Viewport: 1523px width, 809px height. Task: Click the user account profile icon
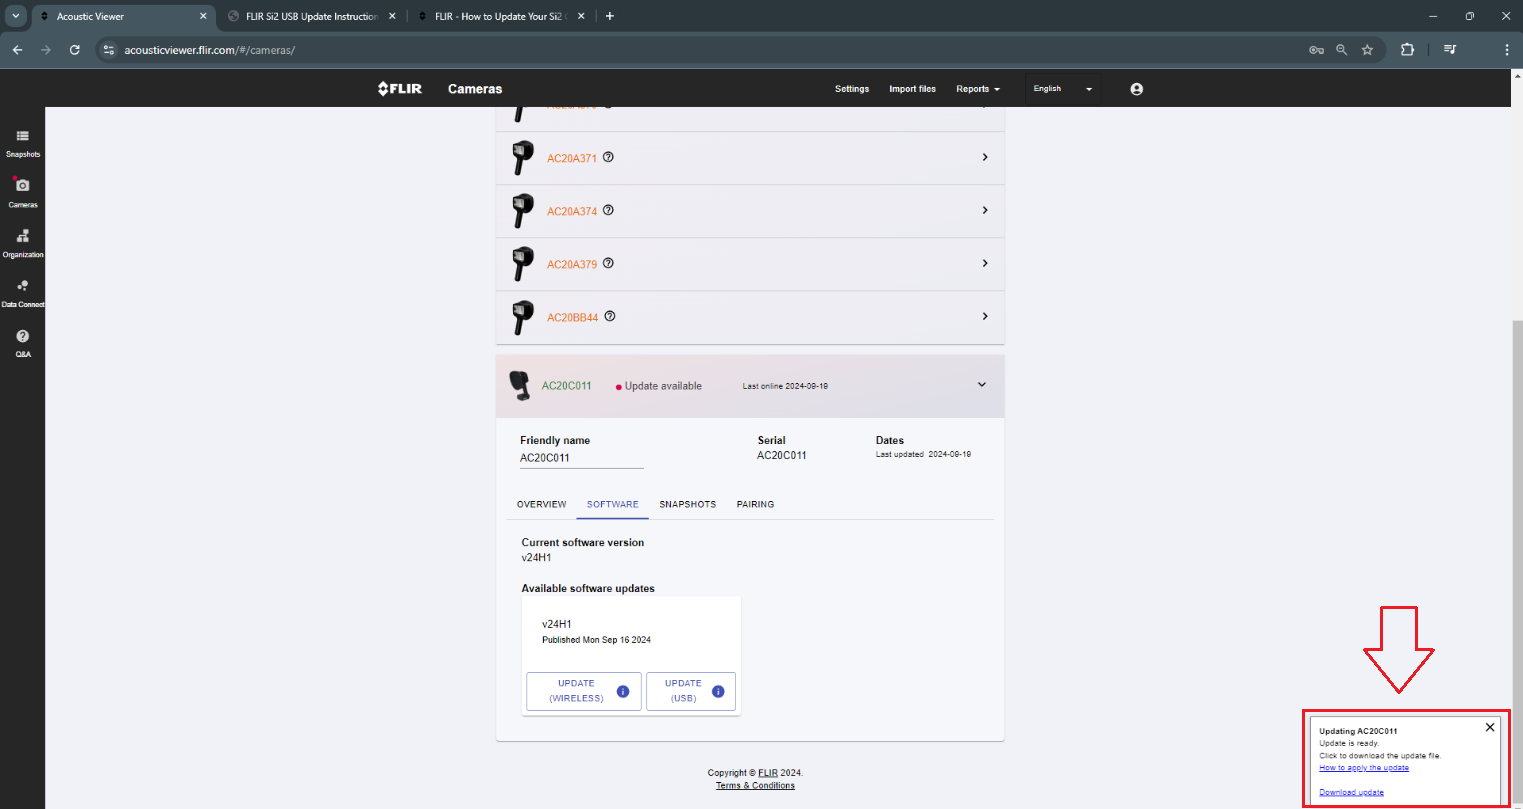pos(1136,89)
